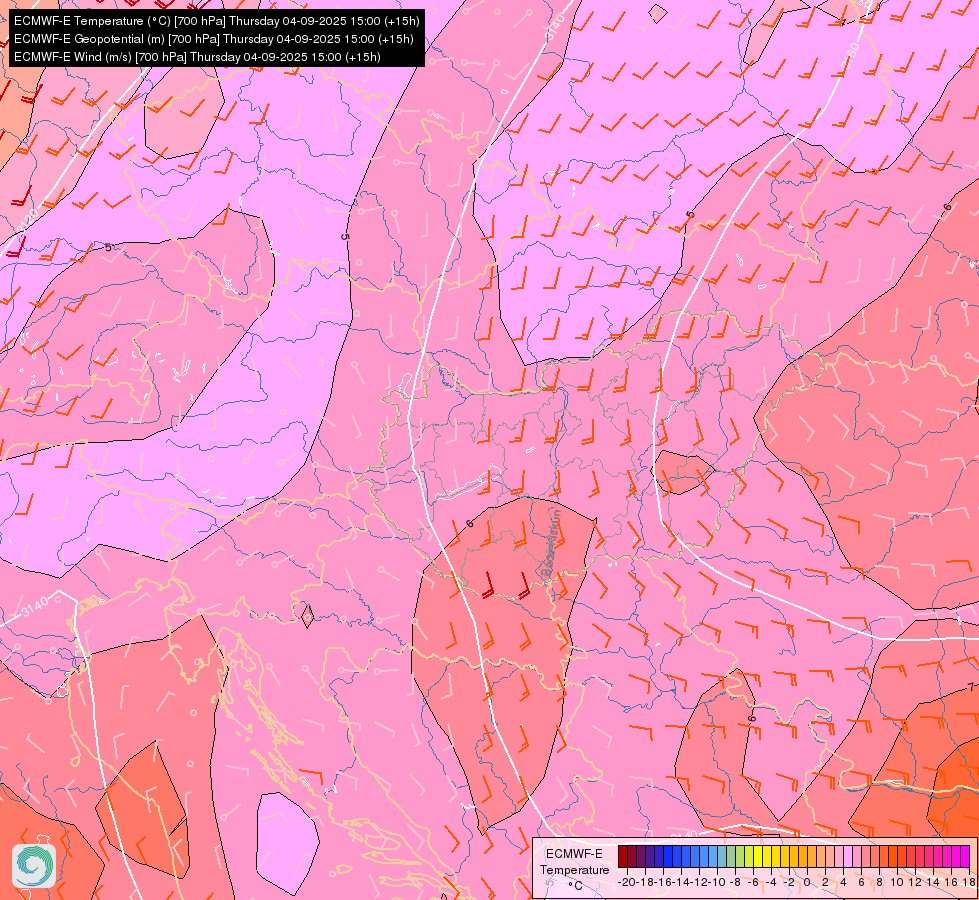Click the '12' legend scale label
Screen dimensions: 979x900
tap(915, 882)
